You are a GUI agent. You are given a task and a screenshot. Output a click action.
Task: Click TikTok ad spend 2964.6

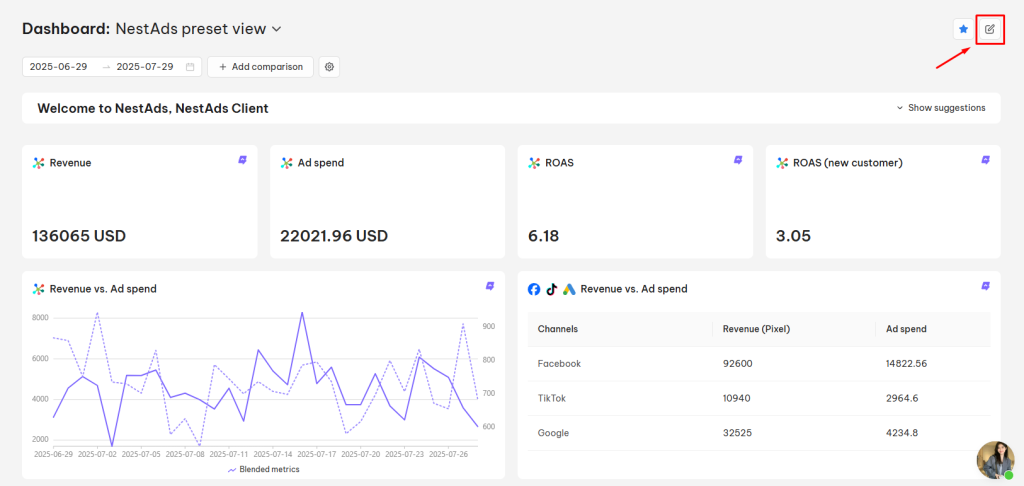(902, 398)
